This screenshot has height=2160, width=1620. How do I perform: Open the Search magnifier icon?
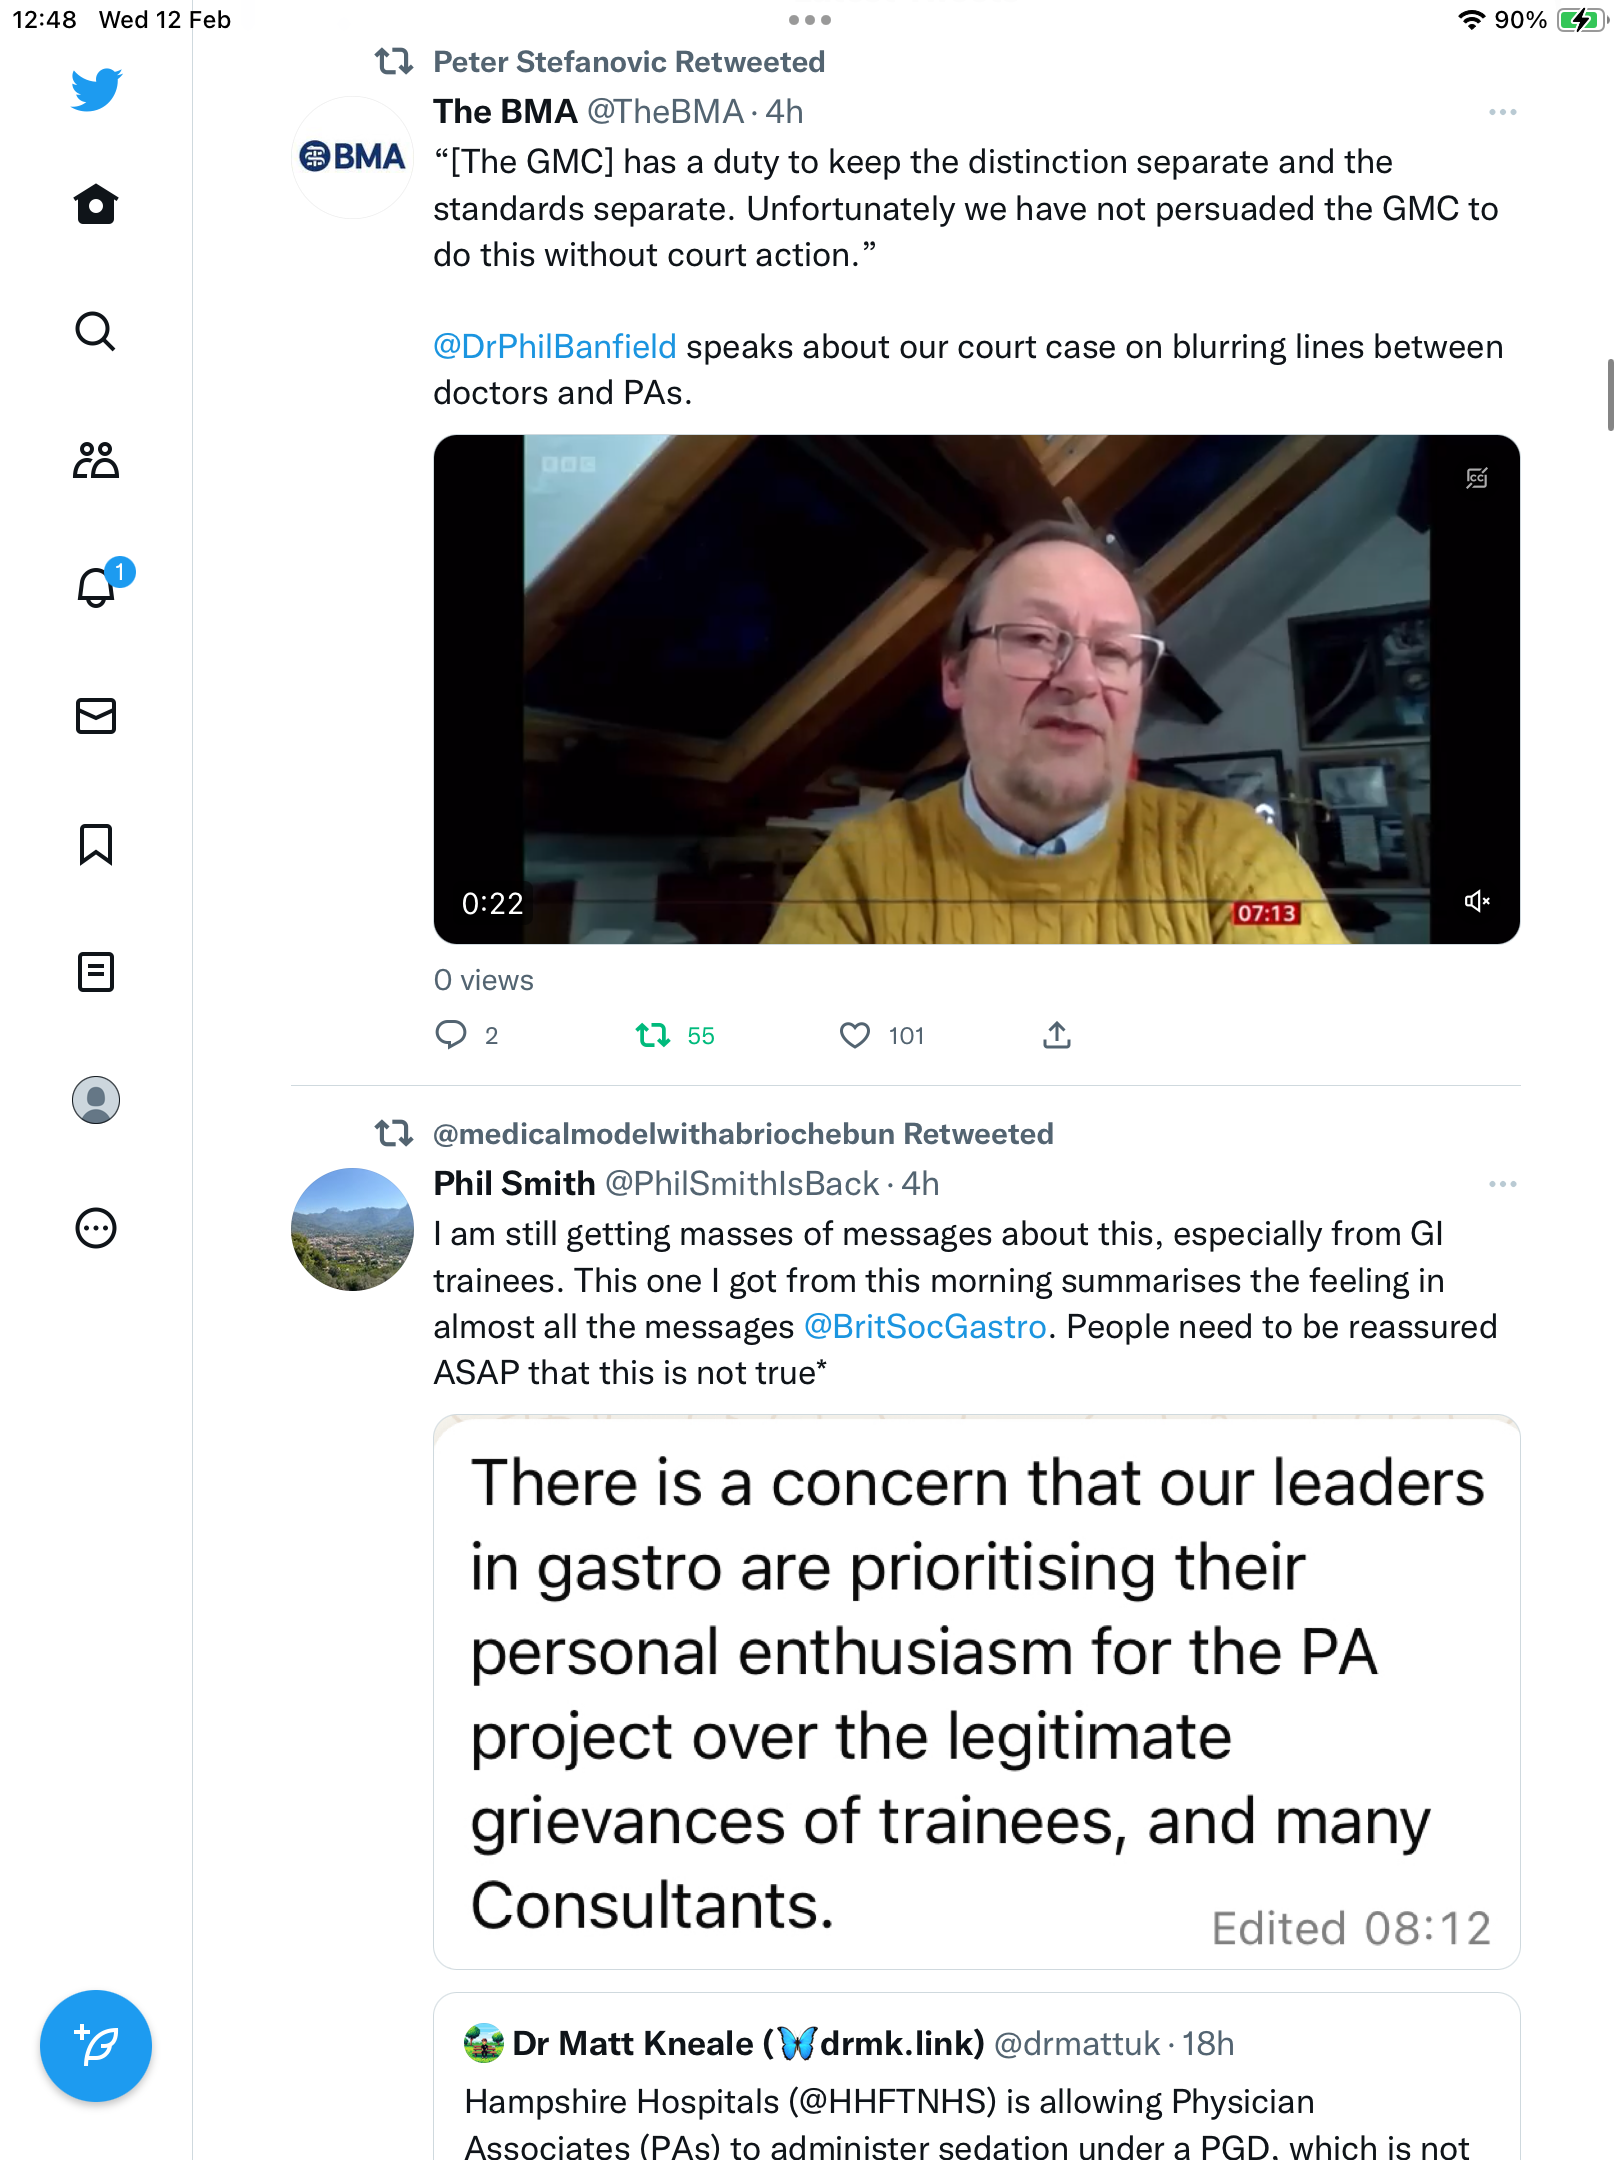point(96,332)
